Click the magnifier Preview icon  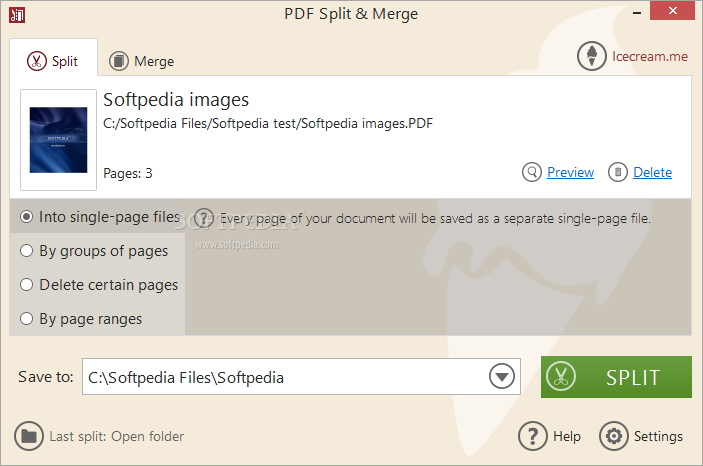click(532, 172)
